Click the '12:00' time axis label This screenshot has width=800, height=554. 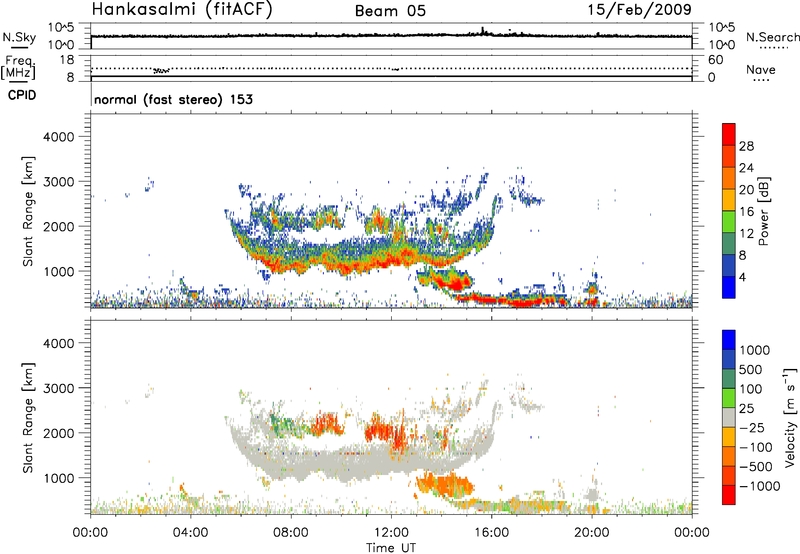[x=391, y=533]
